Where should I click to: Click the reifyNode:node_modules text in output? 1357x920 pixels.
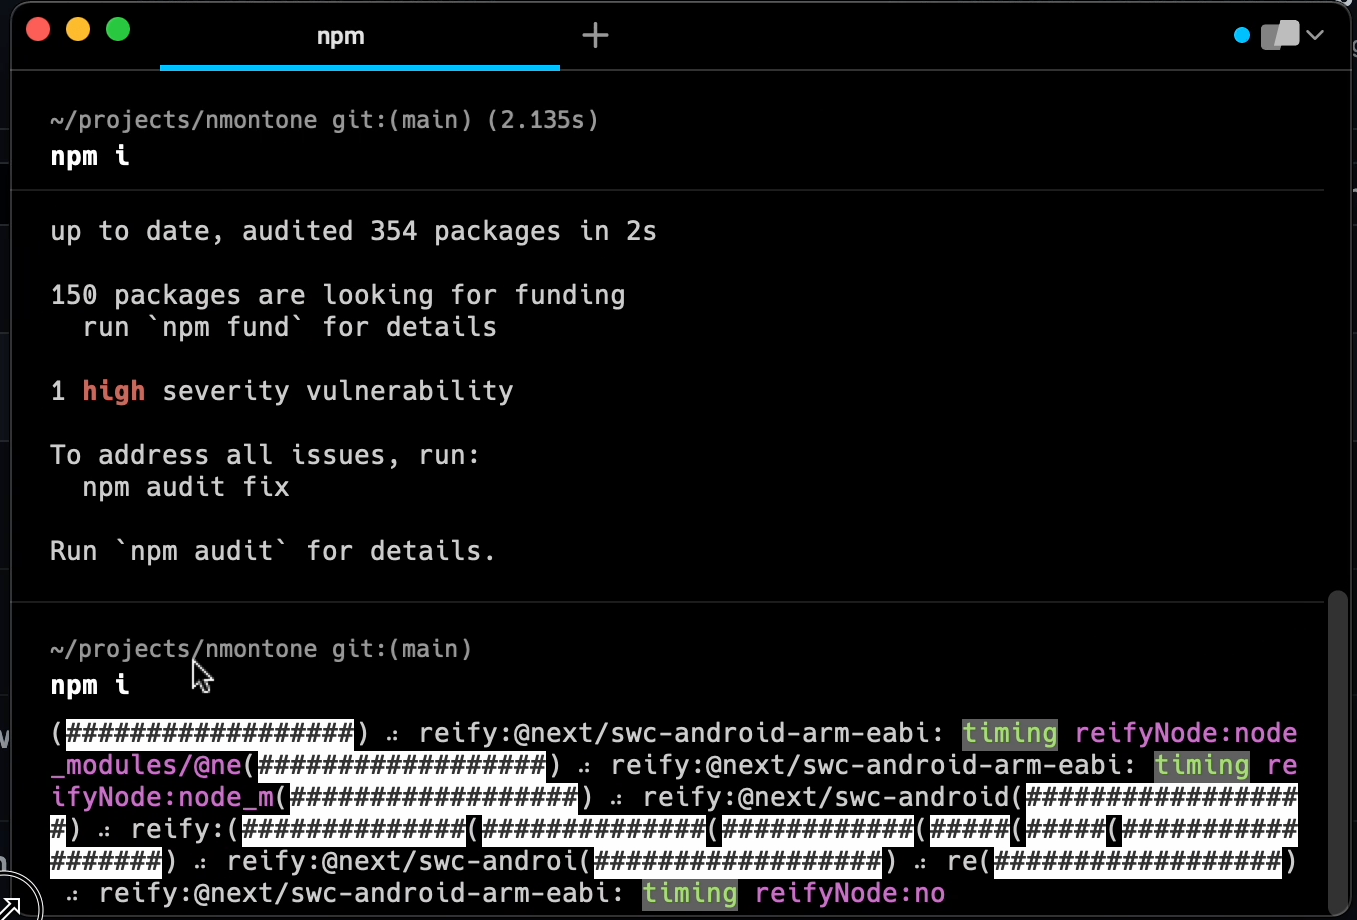[1186, 733]
